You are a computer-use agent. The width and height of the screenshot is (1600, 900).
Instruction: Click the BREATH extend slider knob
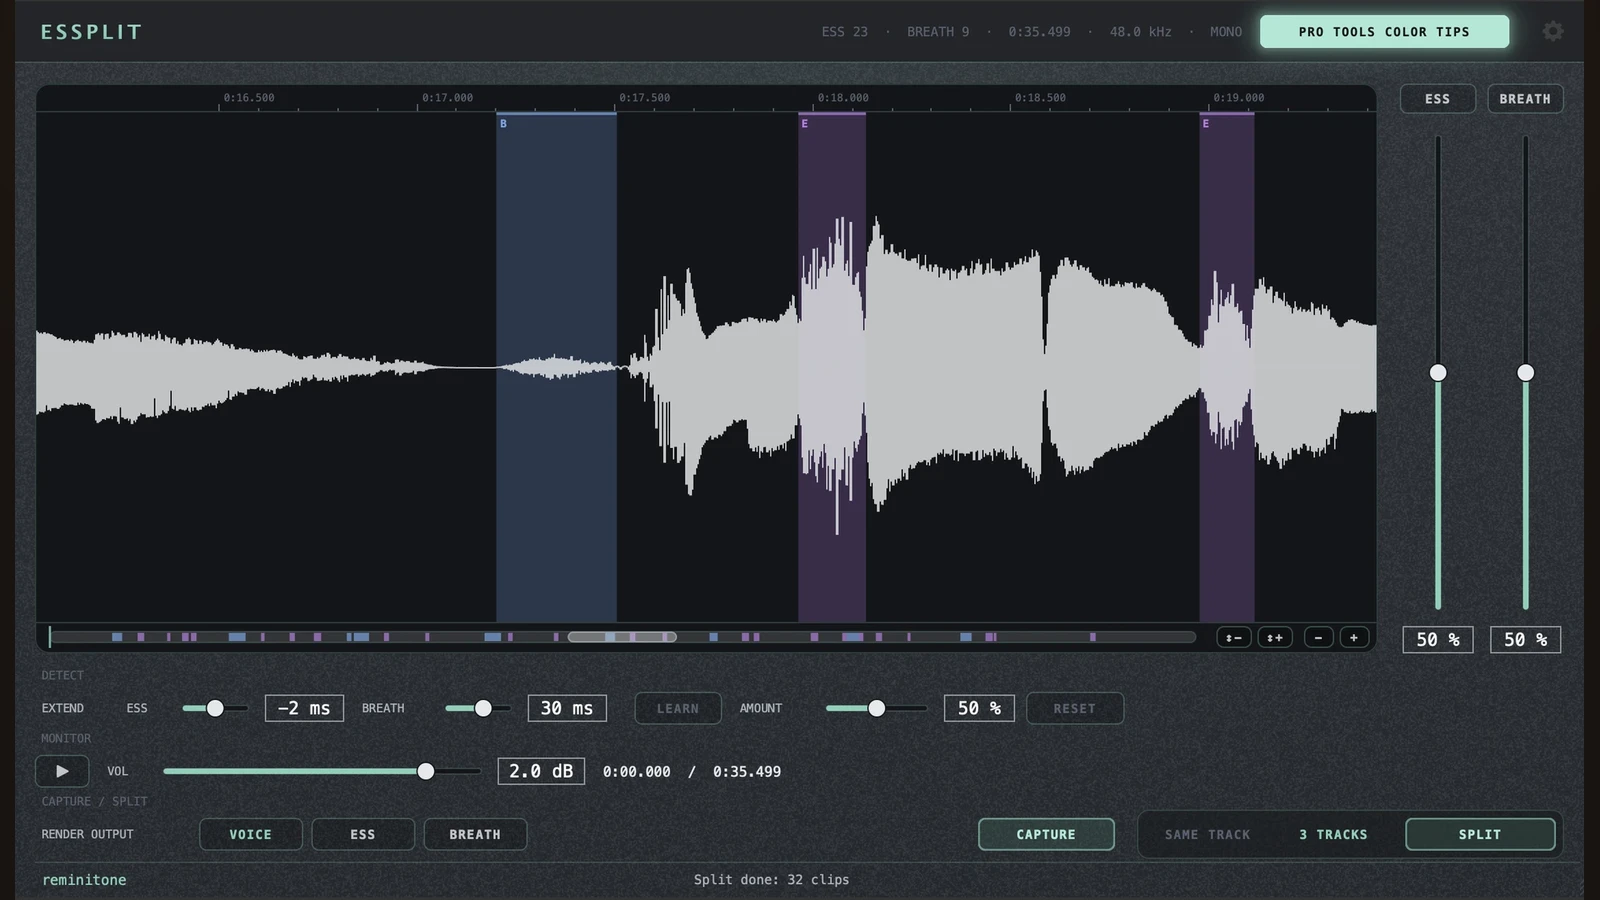tap(483, 708)
